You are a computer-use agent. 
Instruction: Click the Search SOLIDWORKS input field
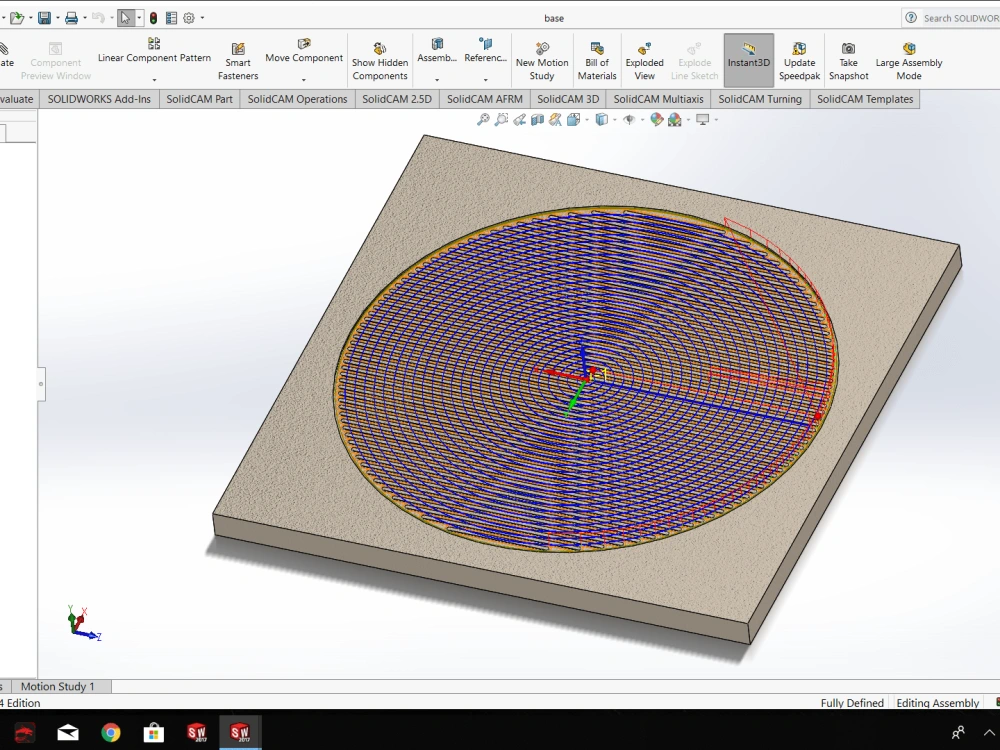click(x=959, y=18)
